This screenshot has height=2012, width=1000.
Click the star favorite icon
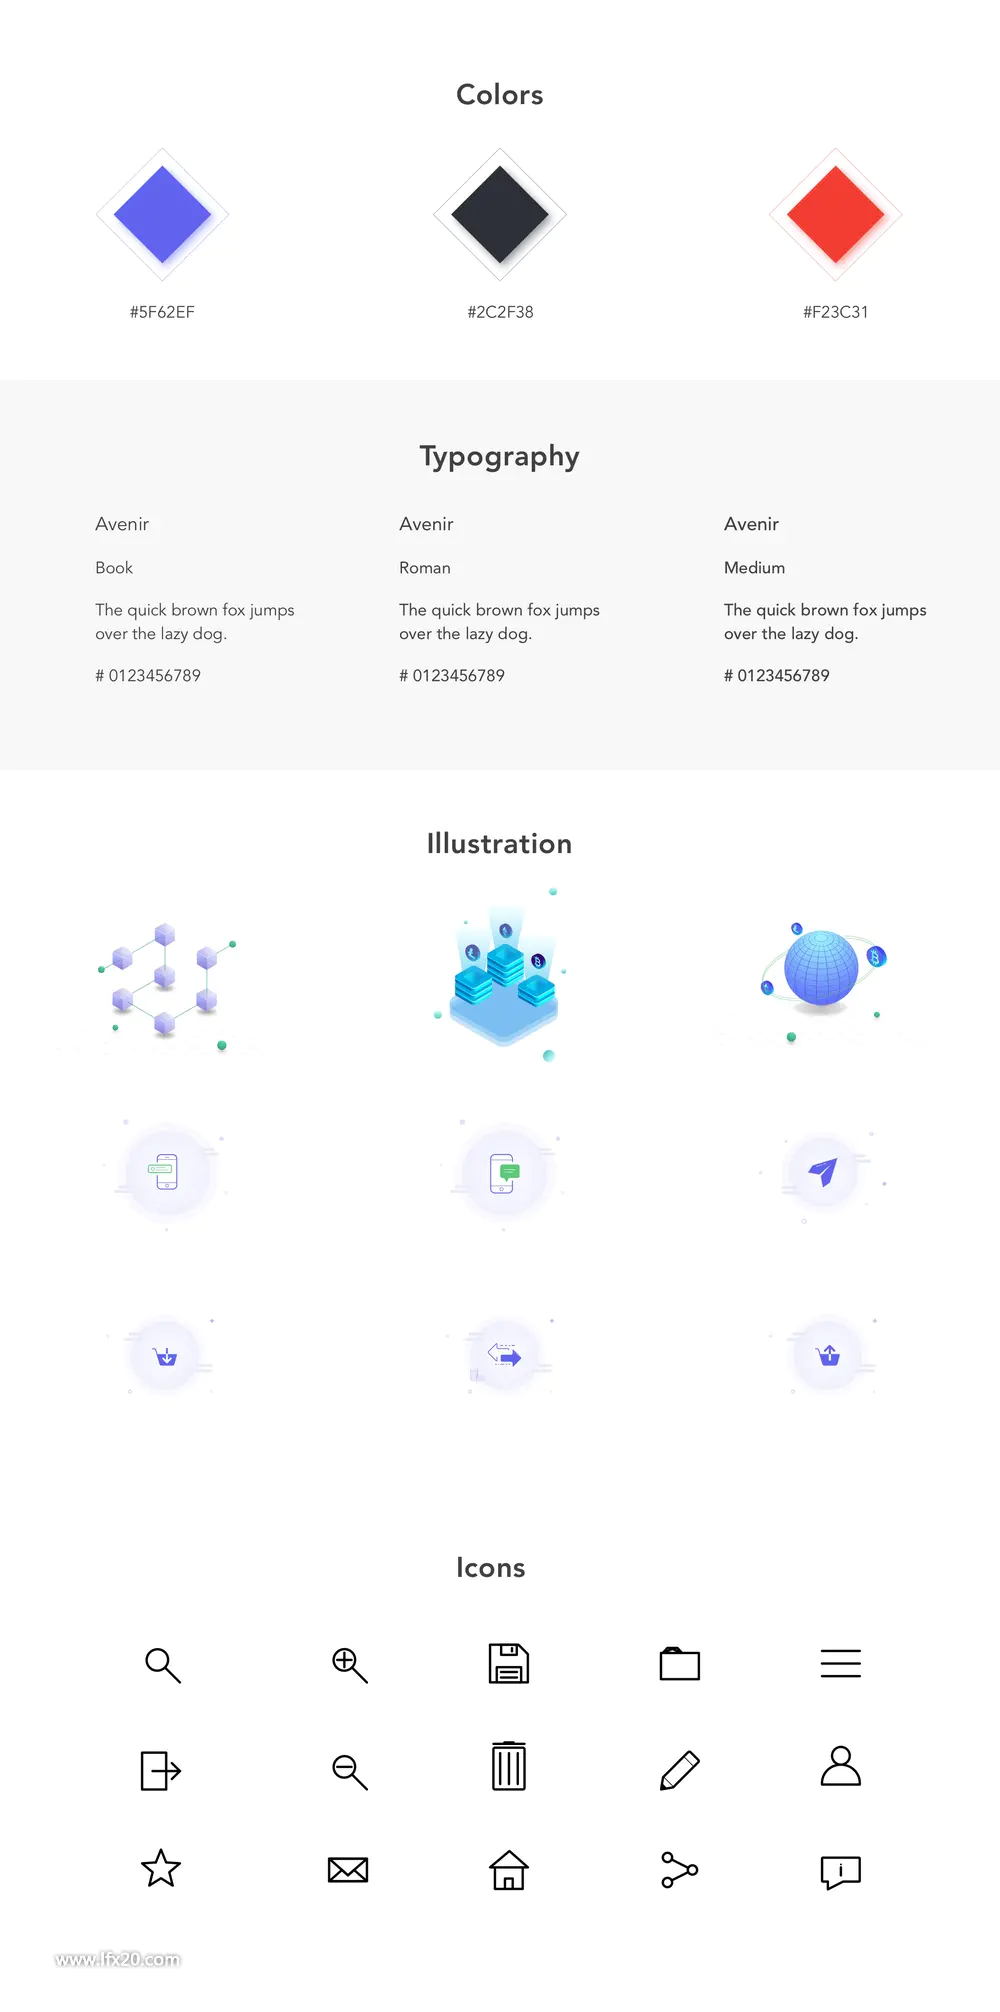click(x=161, y=1868)
